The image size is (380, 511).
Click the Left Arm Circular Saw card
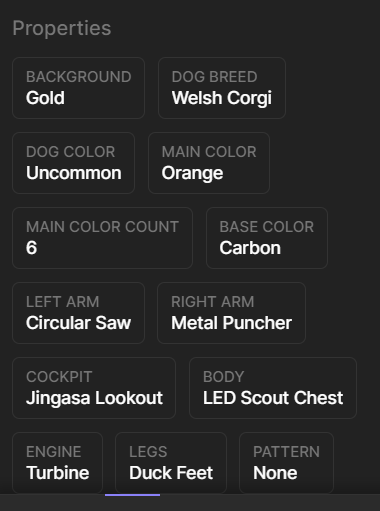78,313
